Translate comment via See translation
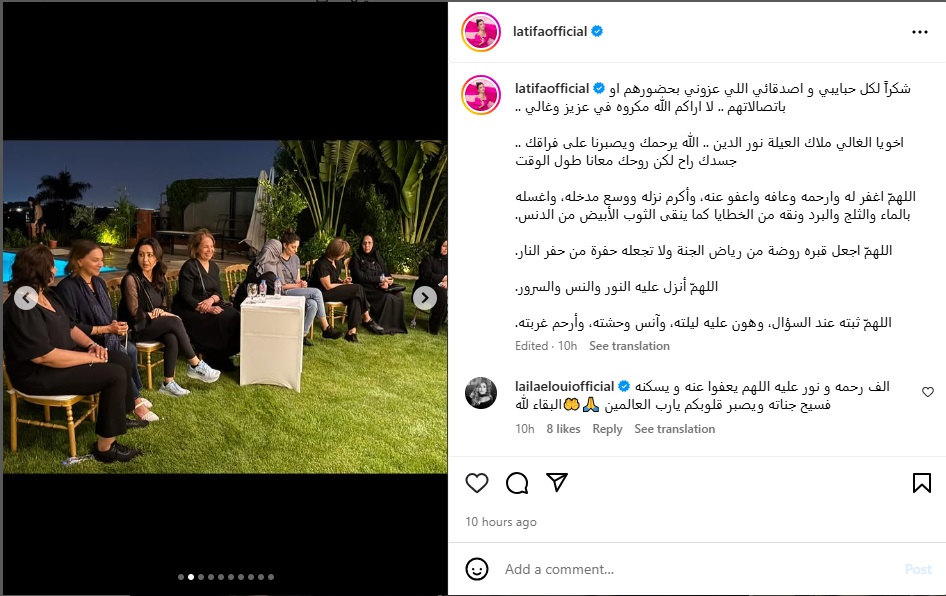Image resolution: width=946 pixels, height=596 pixels. (675, 429)
